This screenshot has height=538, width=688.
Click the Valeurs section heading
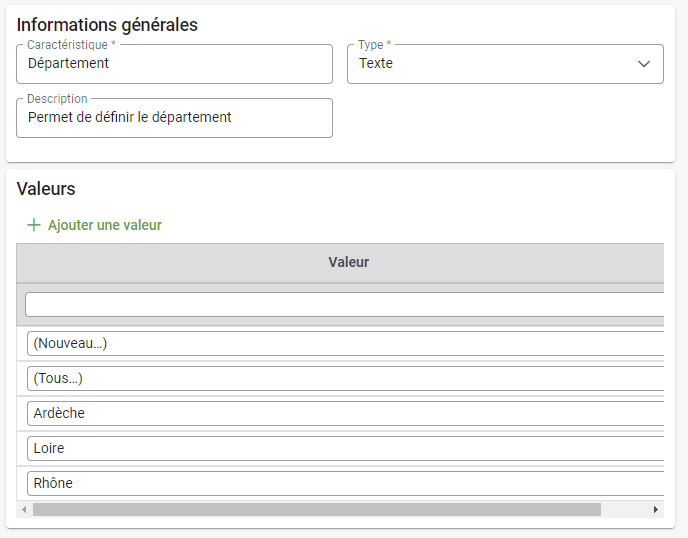[46, 188]
